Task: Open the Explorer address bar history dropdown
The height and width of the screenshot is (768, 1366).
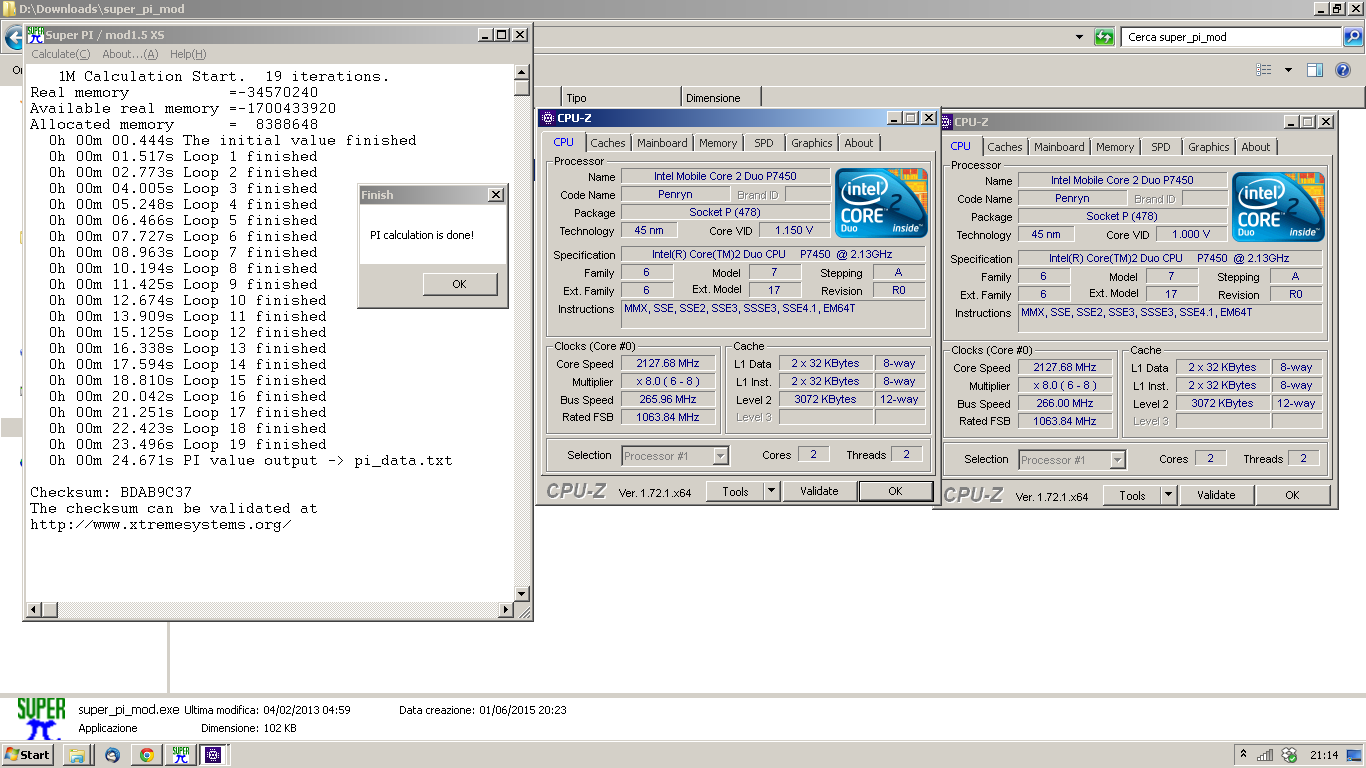Action: [x=1079, y=37]
